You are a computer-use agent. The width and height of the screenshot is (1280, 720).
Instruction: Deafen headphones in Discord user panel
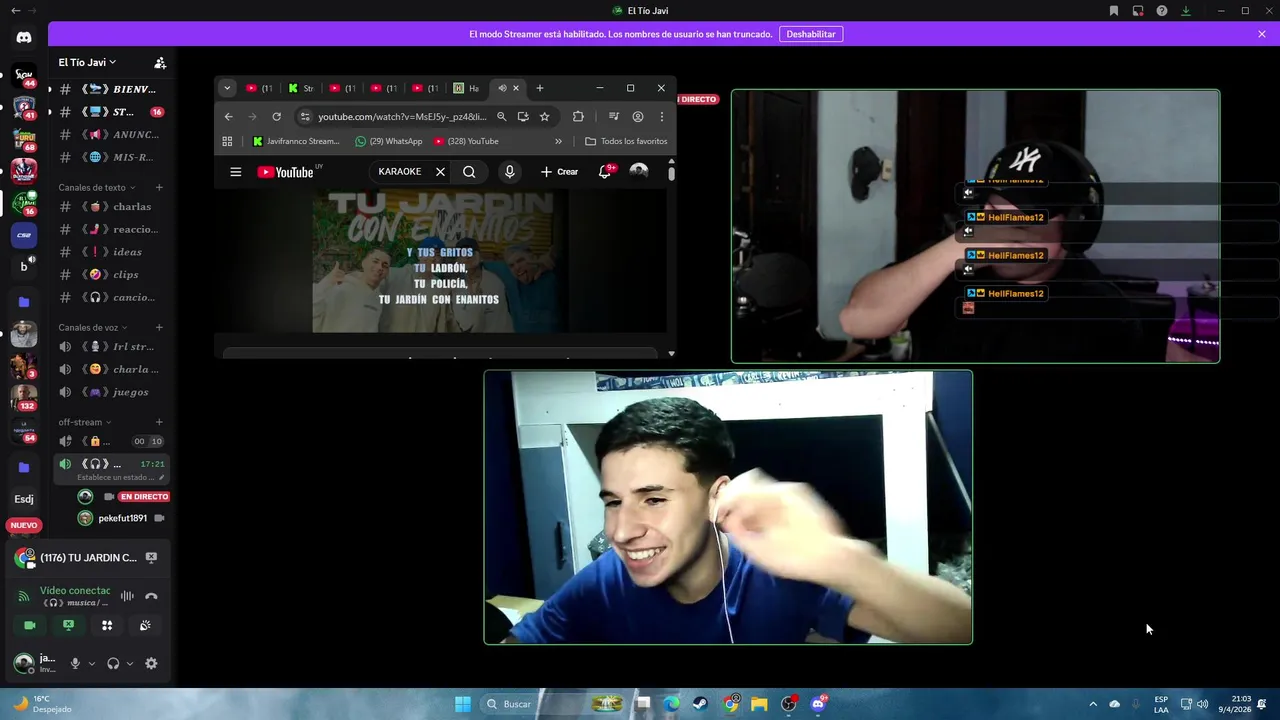(113, 663)
